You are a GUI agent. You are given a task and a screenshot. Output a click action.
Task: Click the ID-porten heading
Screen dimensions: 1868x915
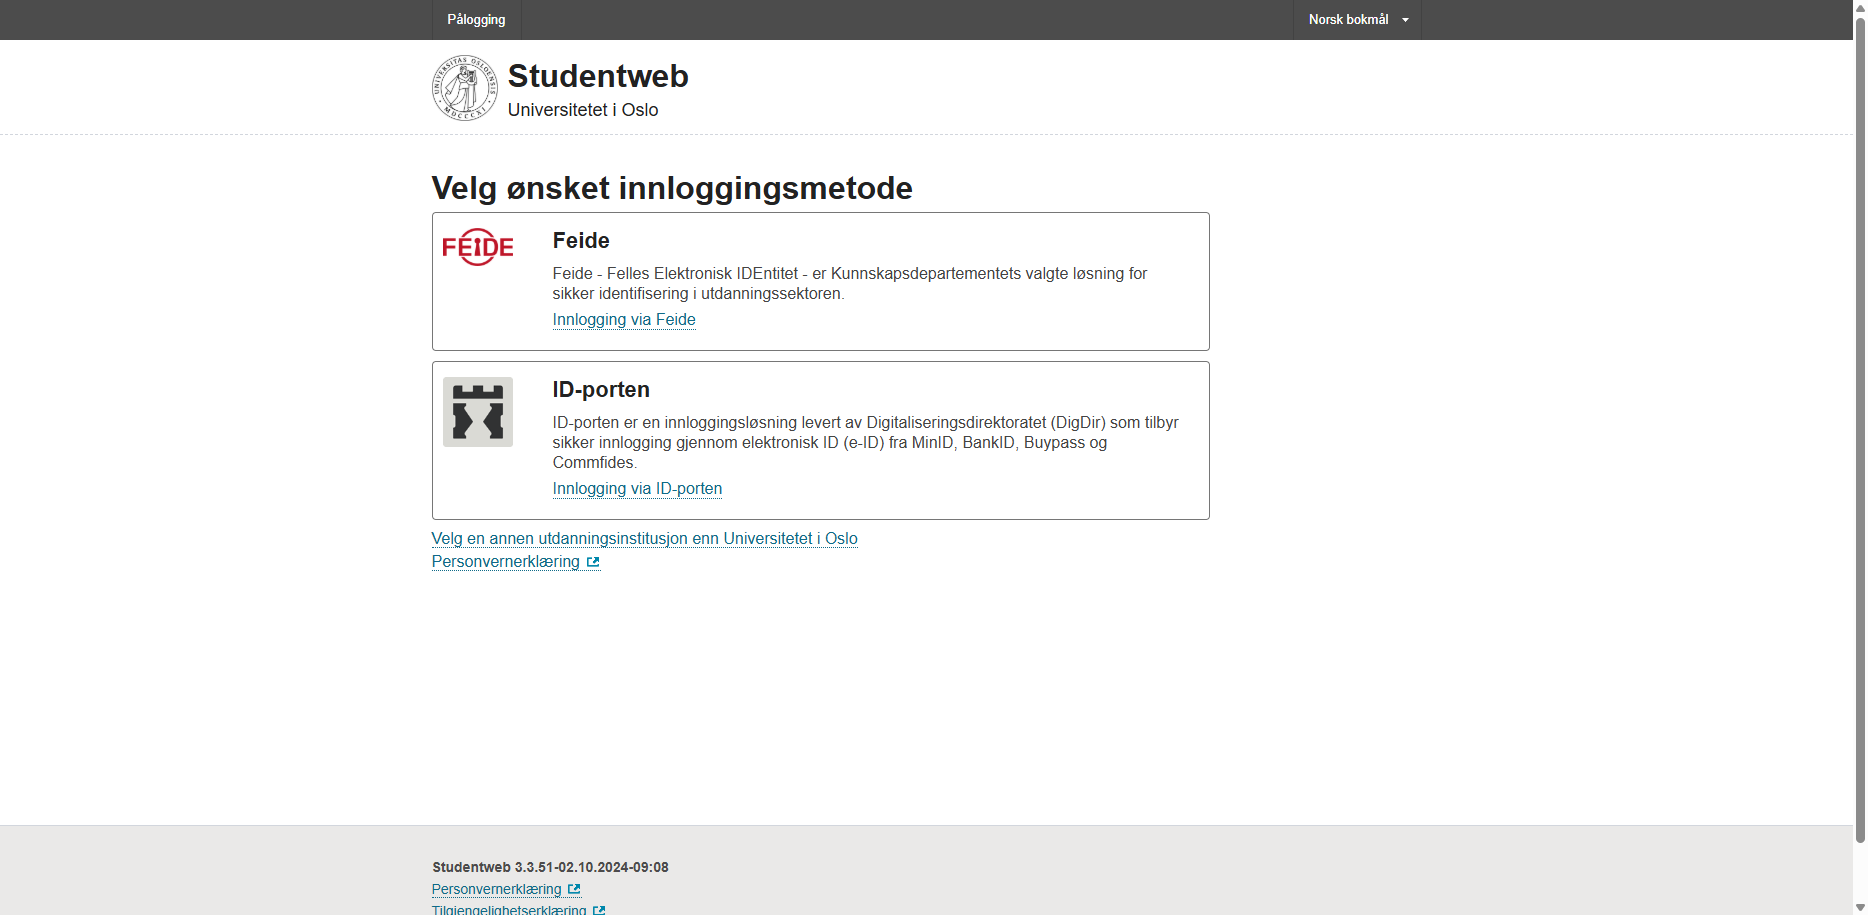[x=601, y=390]
